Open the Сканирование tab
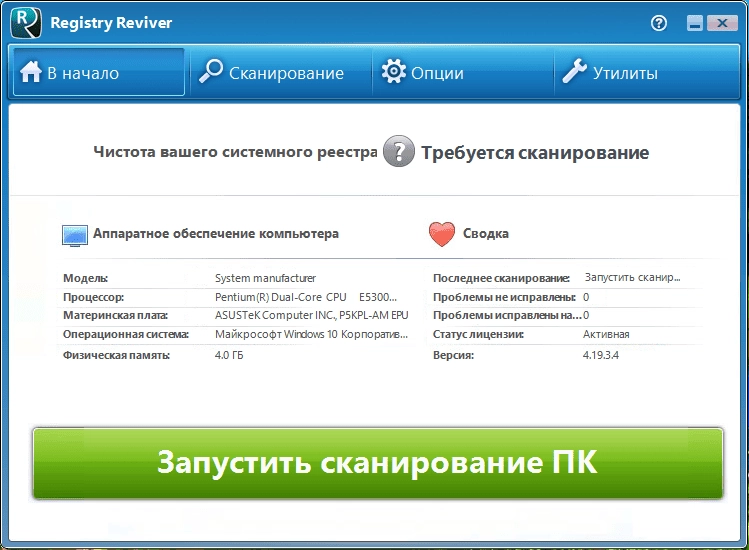The image size is (749, 550). click(281, 72)
